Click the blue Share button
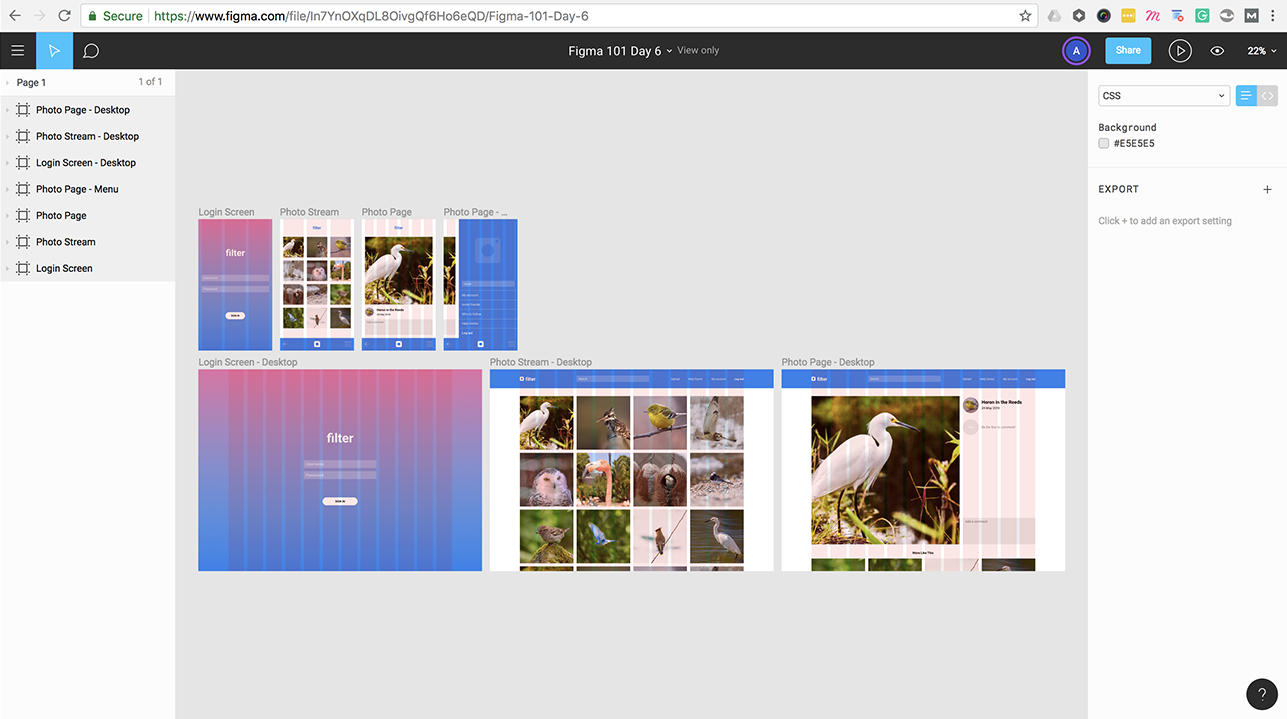Viewport: 1287px width, 719px height. point(1127,51)
